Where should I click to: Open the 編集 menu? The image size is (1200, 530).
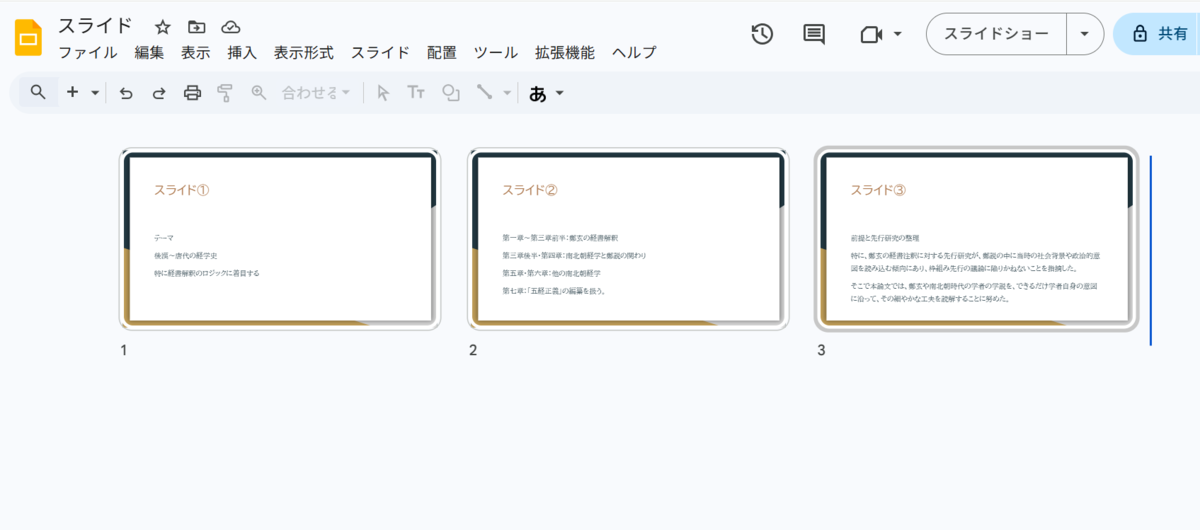pos(149,53)
